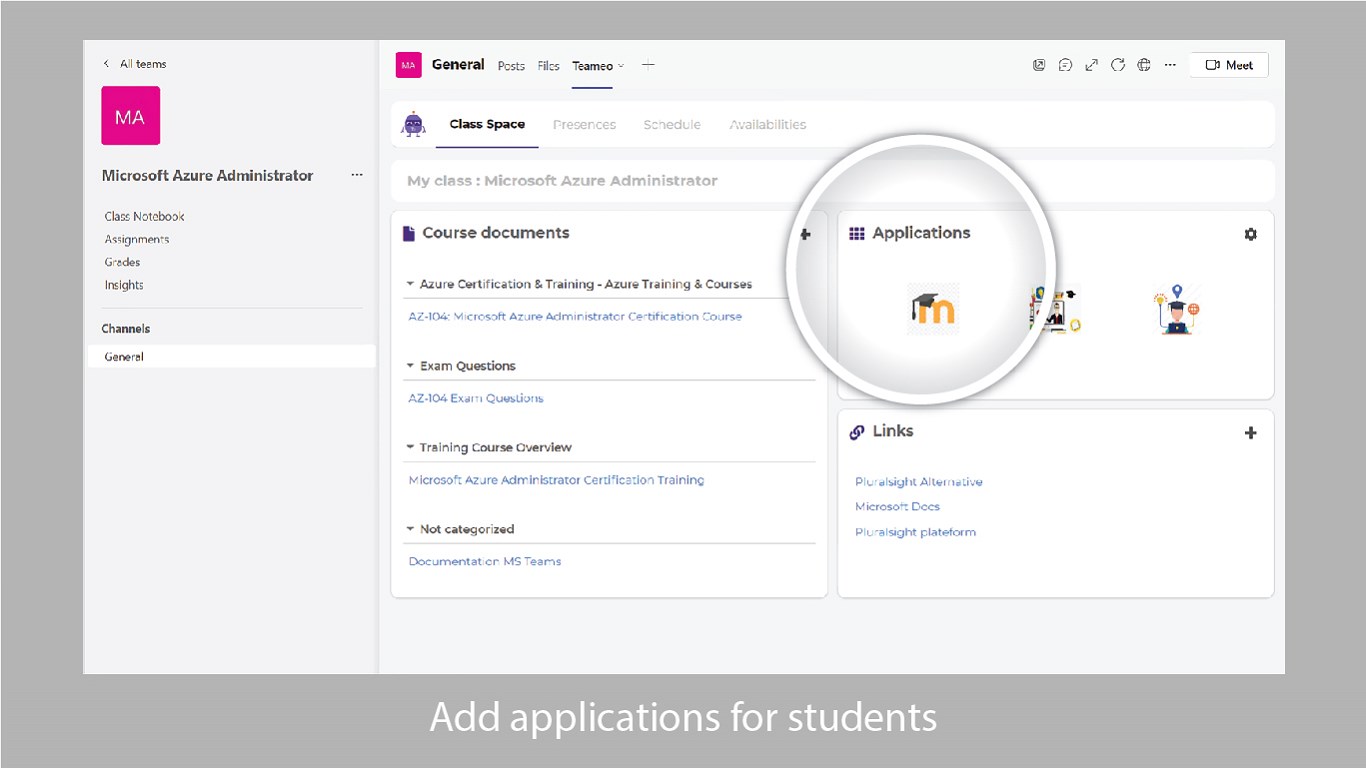Add a course document with the plus icon
This screenshot has width=1366, height=768.
tap(805, 234)
